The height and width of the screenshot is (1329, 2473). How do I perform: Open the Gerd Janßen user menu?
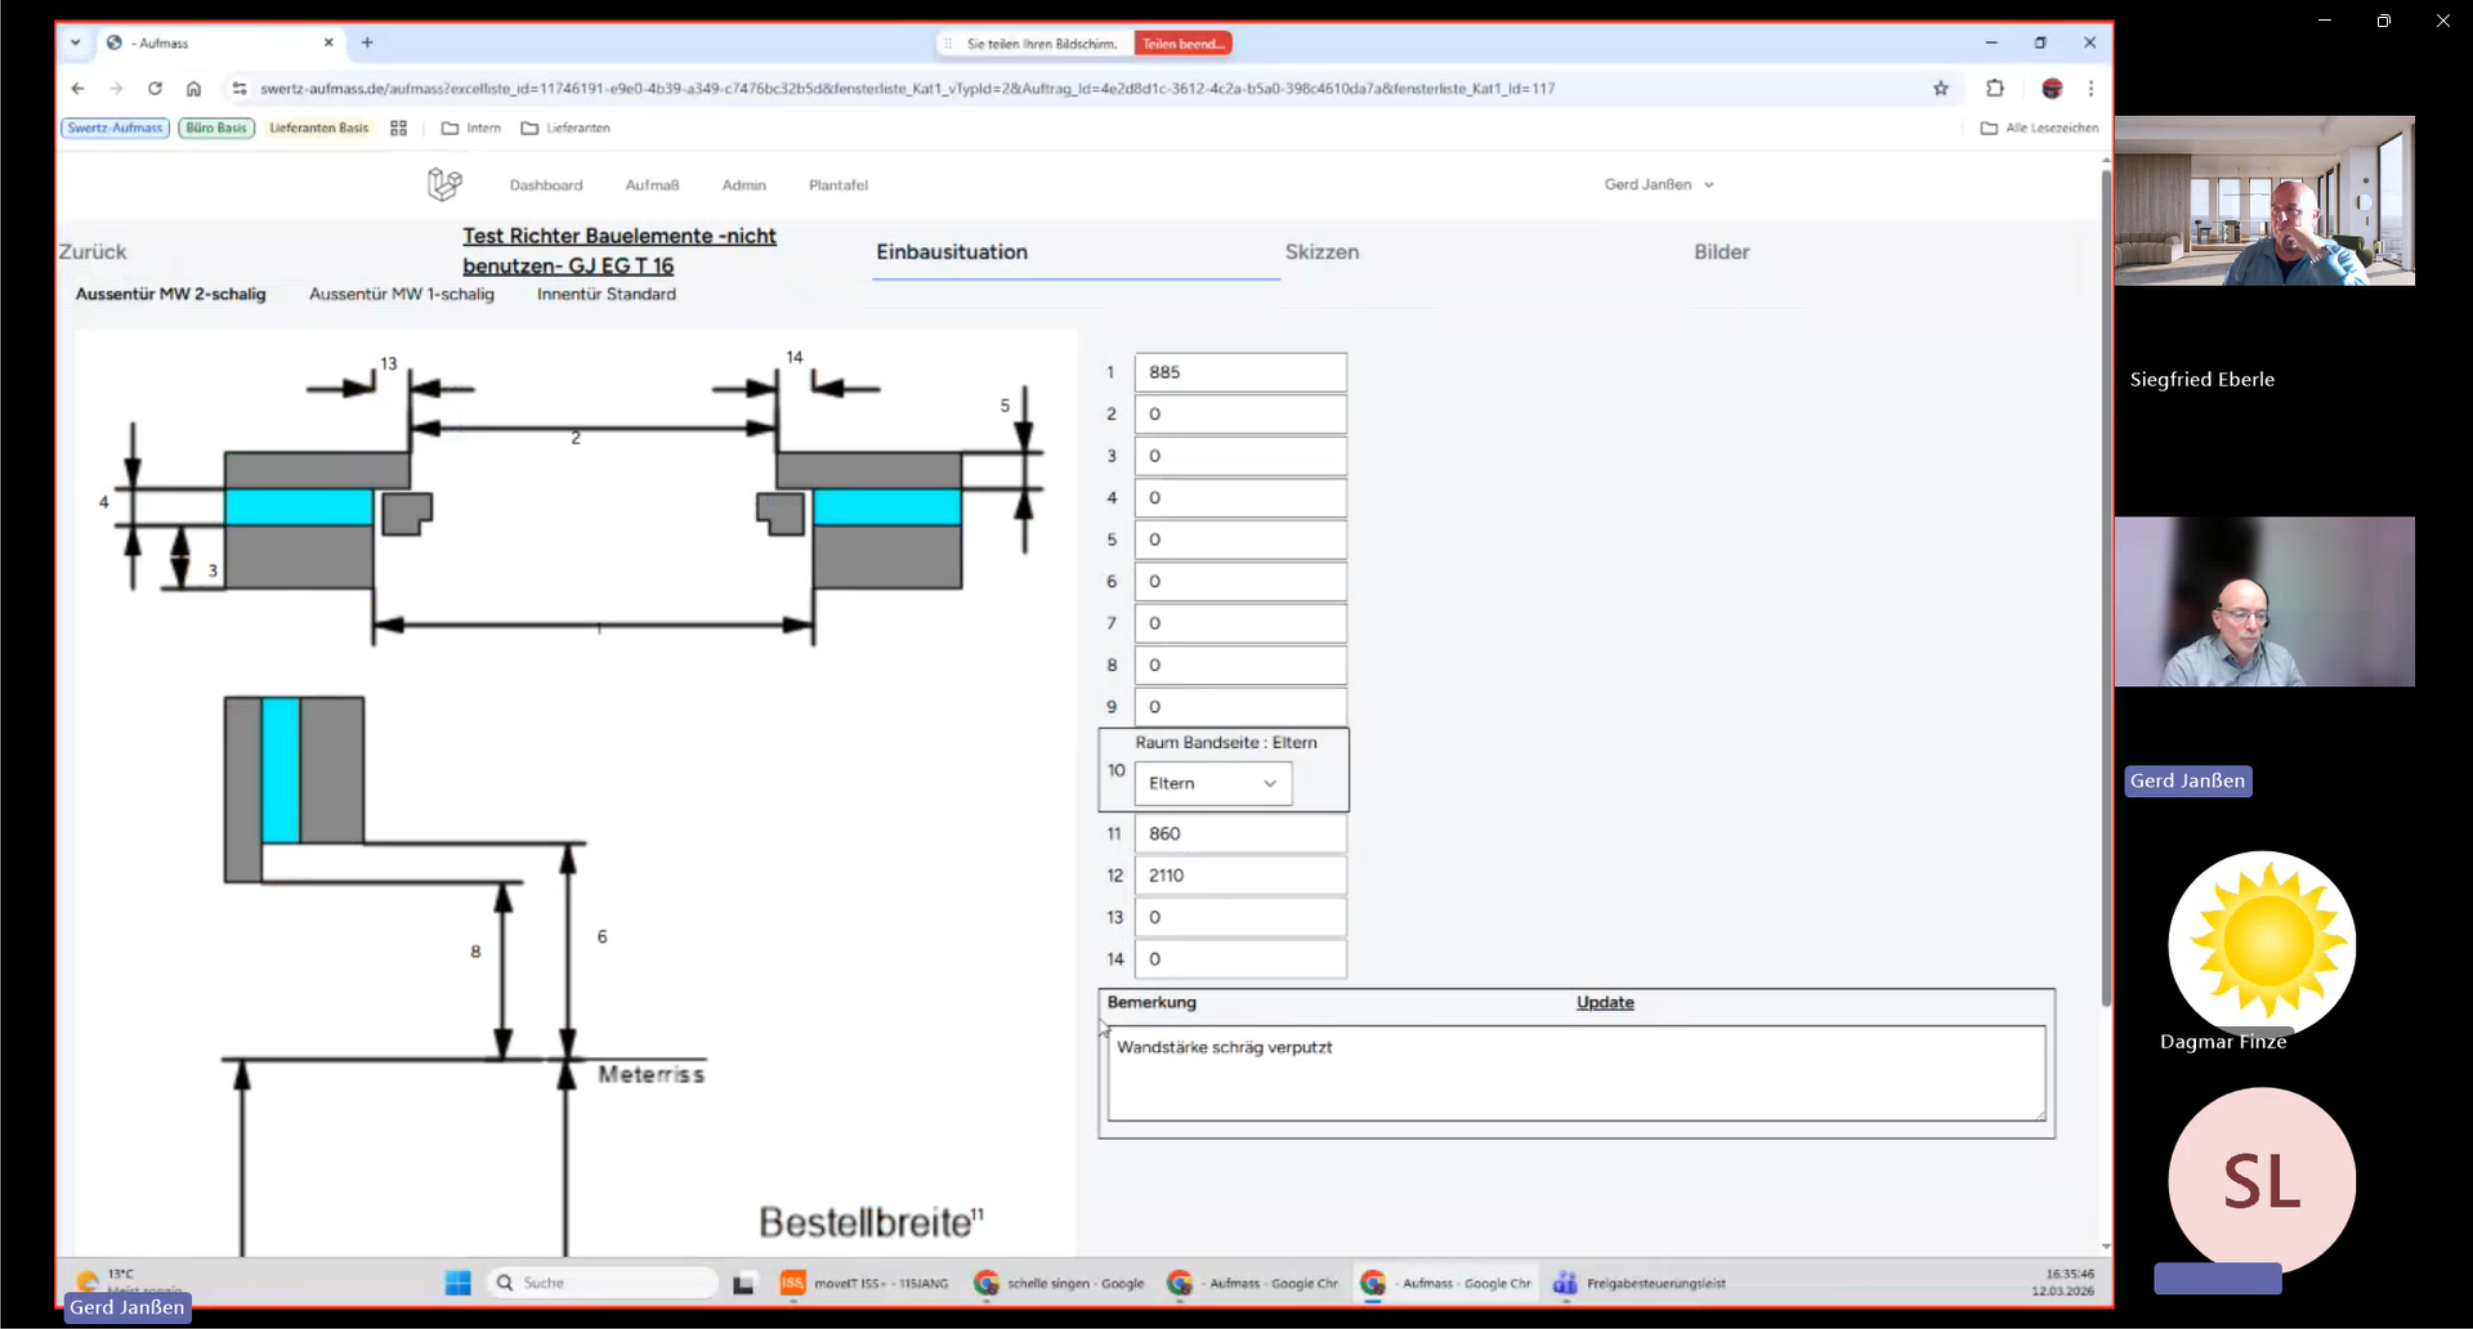click(x=1658, y=184)
